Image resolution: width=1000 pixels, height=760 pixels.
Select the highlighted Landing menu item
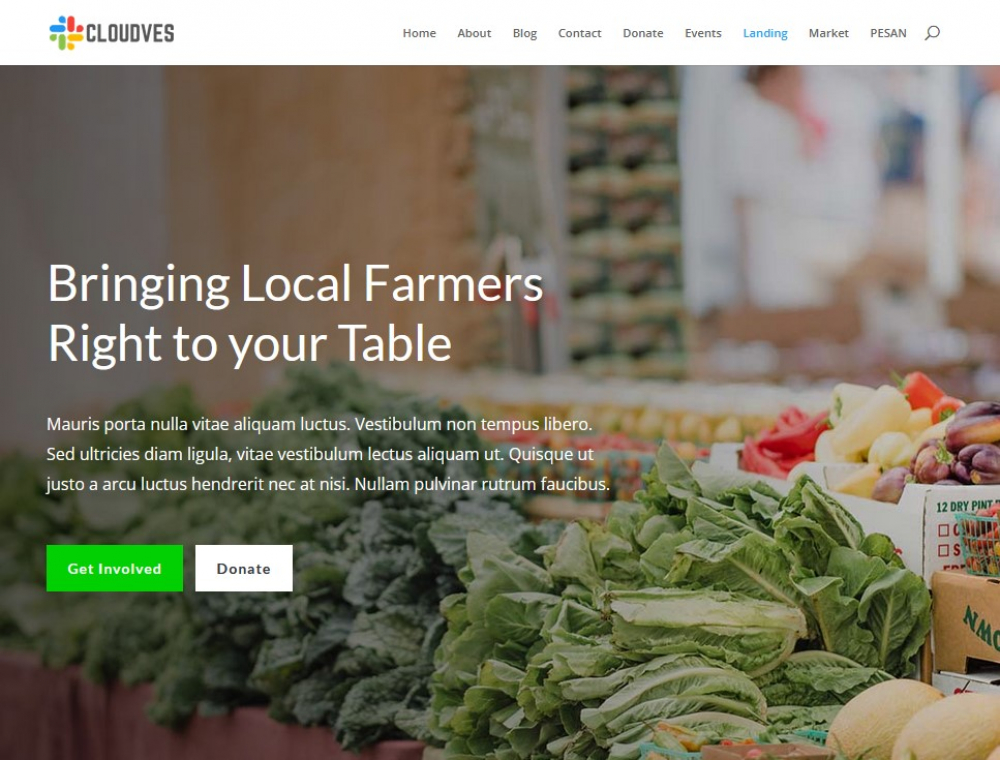tap(765, 33)
